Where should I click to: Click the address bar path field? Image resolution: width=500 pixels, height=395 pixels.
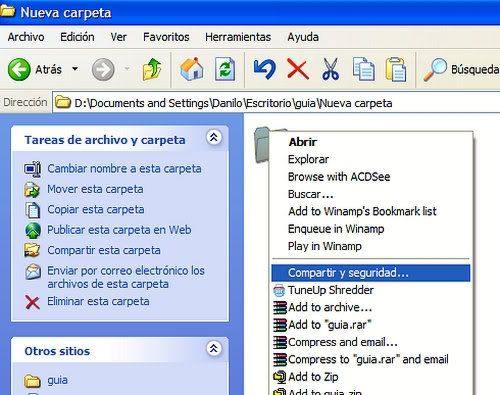[x=276, y=103]
